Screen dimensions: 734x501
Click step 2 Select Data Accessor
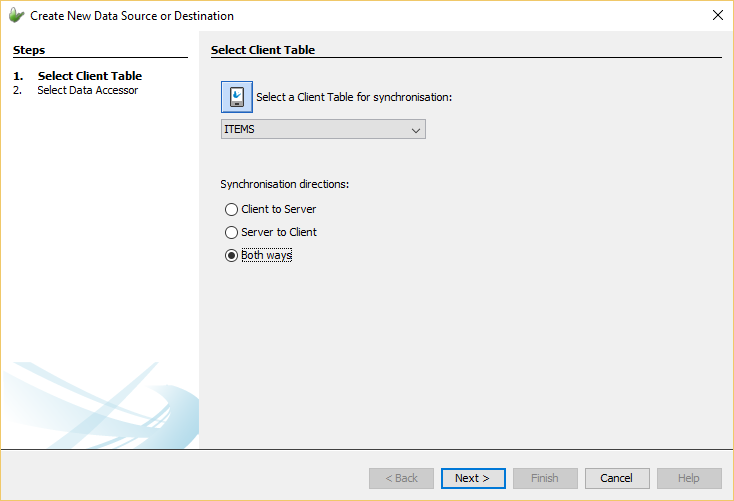[87, 90]
